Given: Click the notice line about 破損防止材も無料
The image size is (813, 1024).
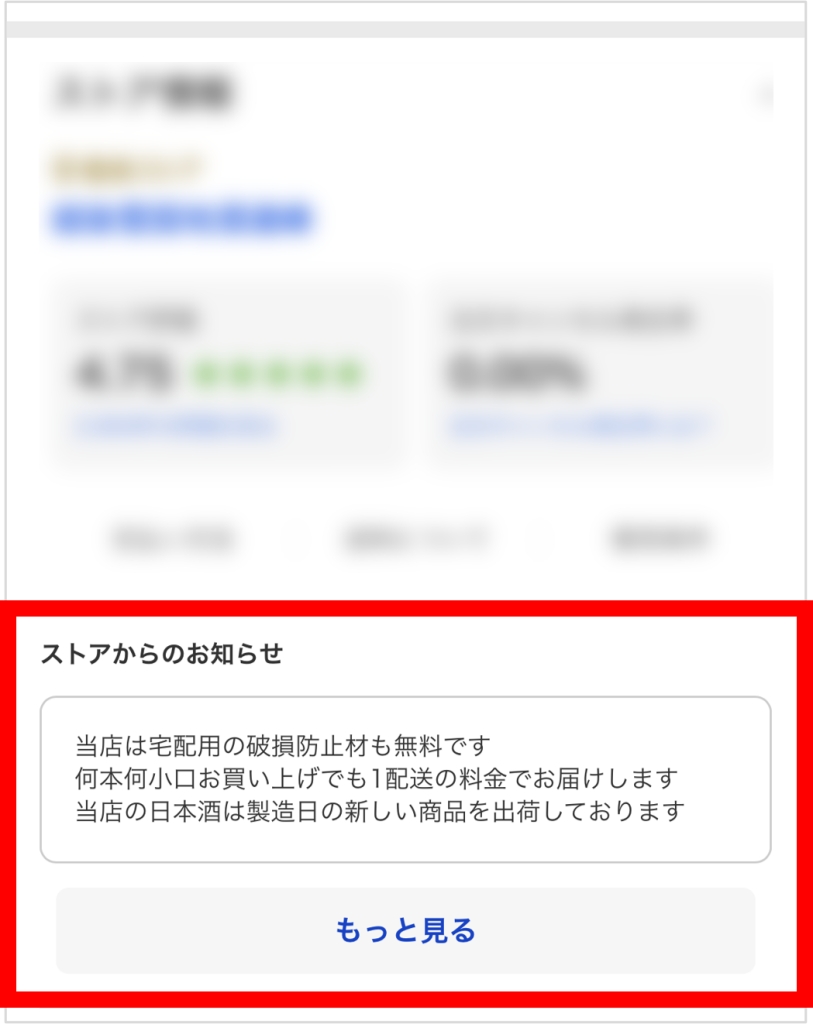Looking at the screenshot, I should click(x=283, y=745).
